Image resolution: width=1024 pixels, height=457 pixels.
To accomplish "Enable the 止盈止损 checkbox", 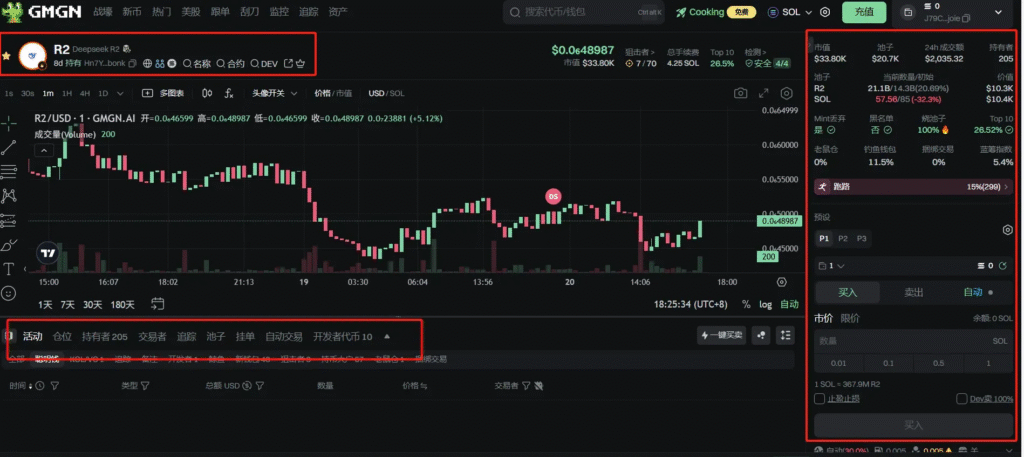I will pyautogui.click(x=820, y=399).
